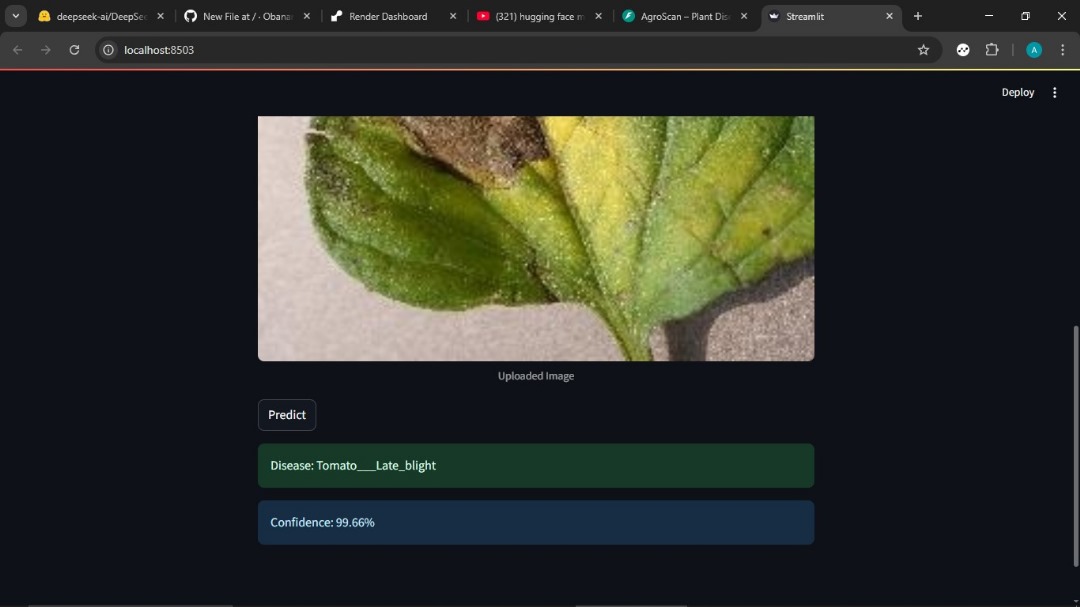1080x607 pixels.
Task: Close the deepseek-ai tab
Action: [x=160, y=16]
